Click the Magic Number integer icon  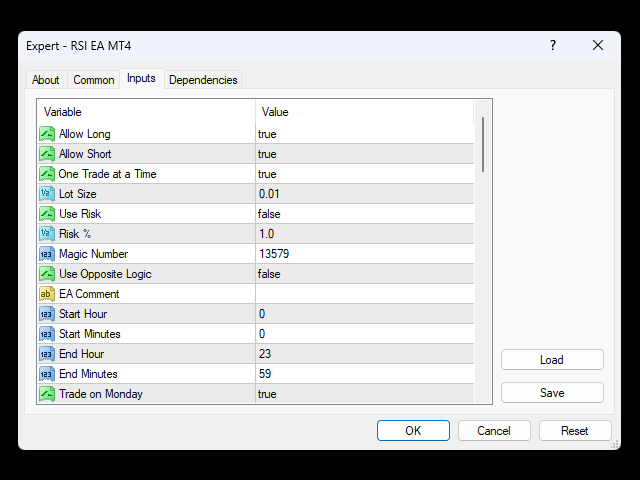tap(47, 254)
